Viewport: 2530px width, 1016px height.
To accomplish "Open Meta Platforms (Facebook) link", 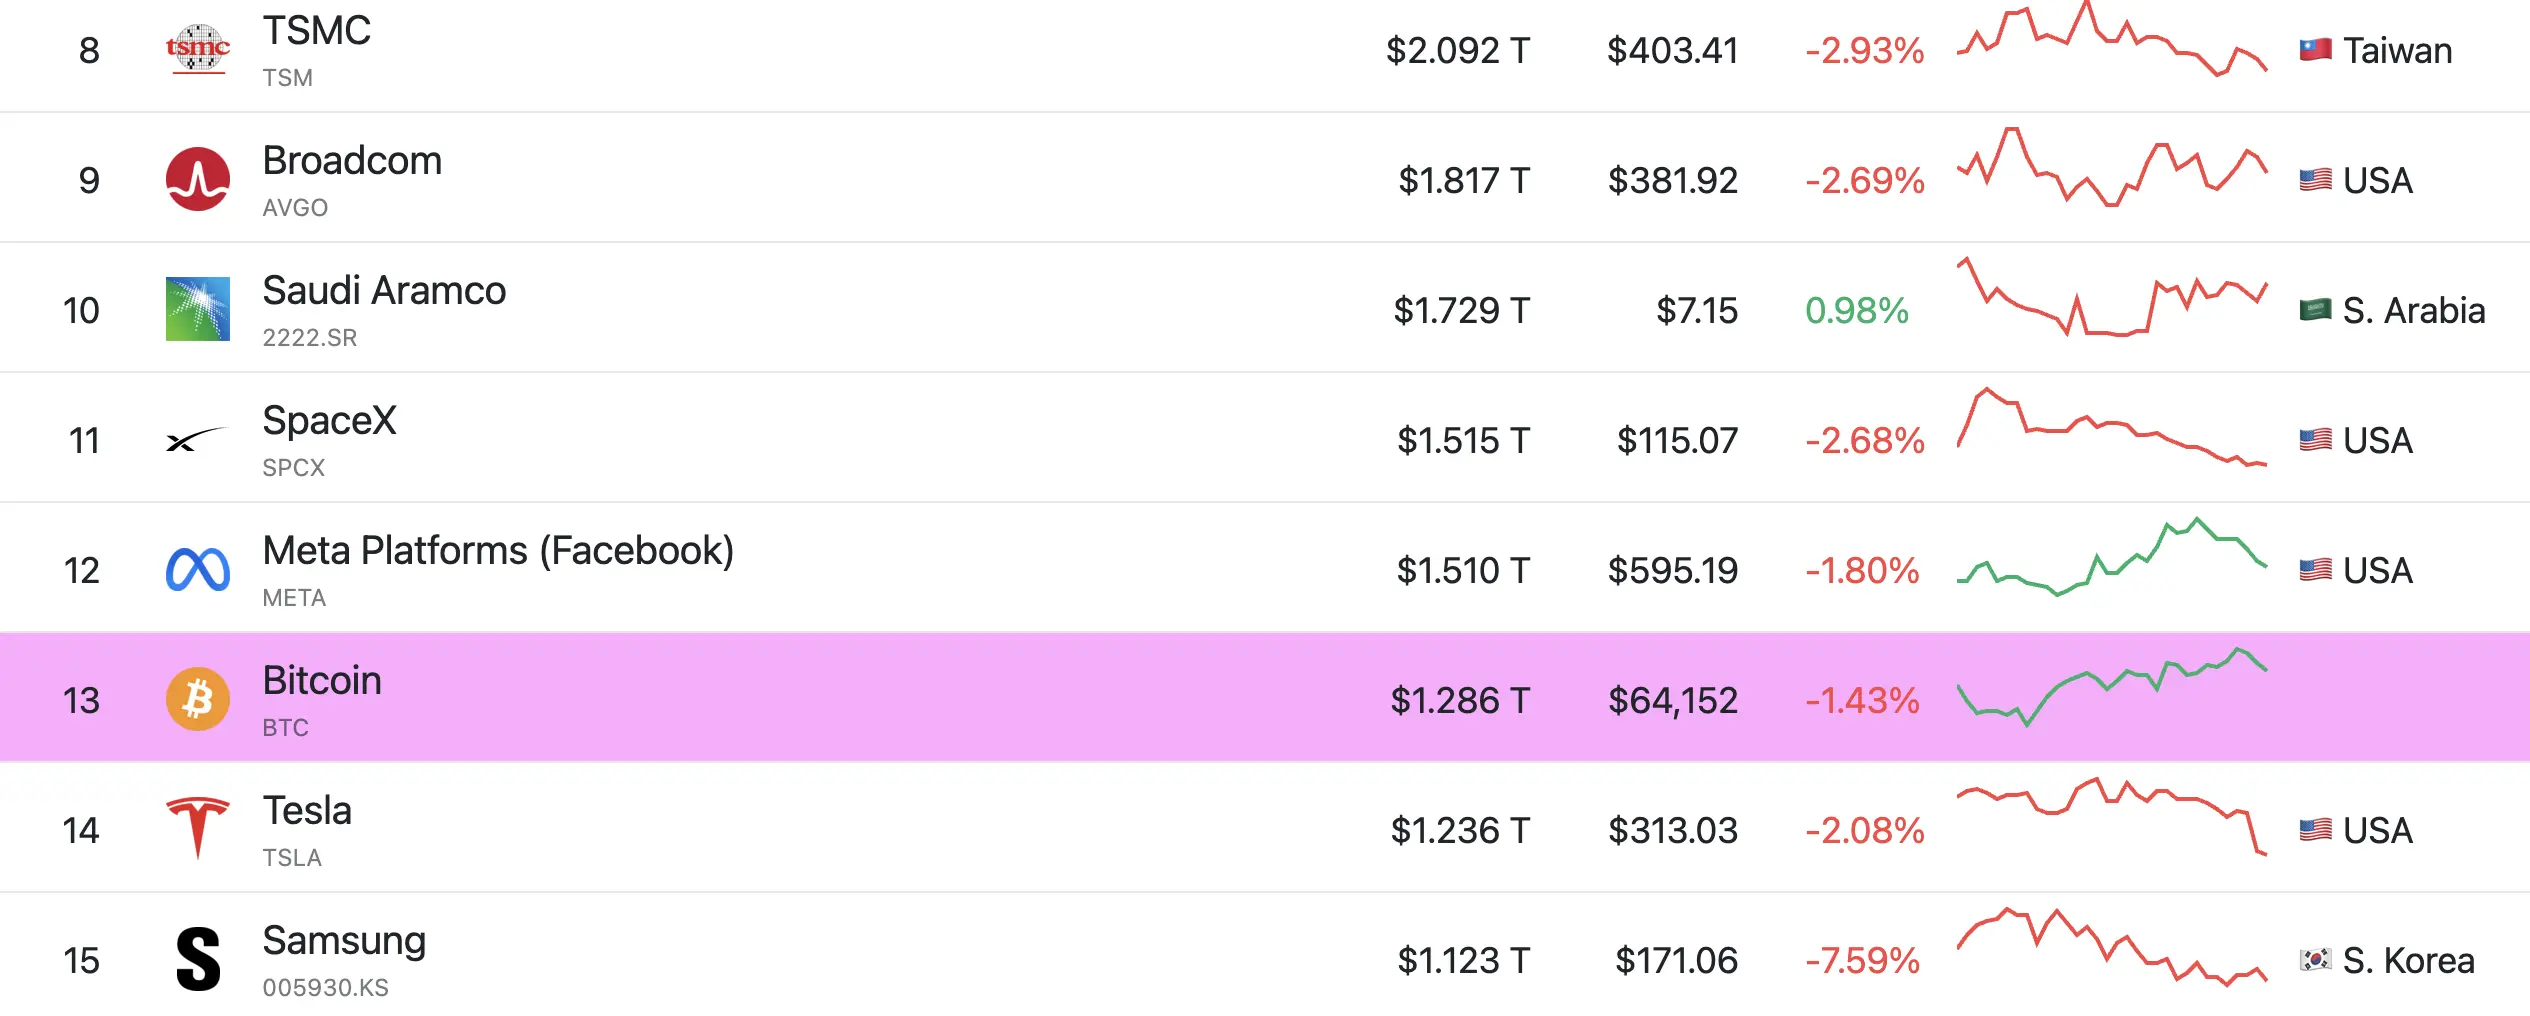I will (x=498, y=551).
